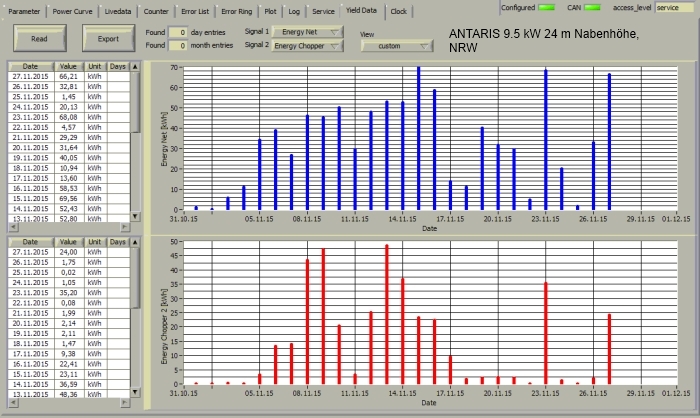The width and height of the screenshot is (700, 418).
Task: Select the 66,21 value cell
Action: click(x=68, y=76)
